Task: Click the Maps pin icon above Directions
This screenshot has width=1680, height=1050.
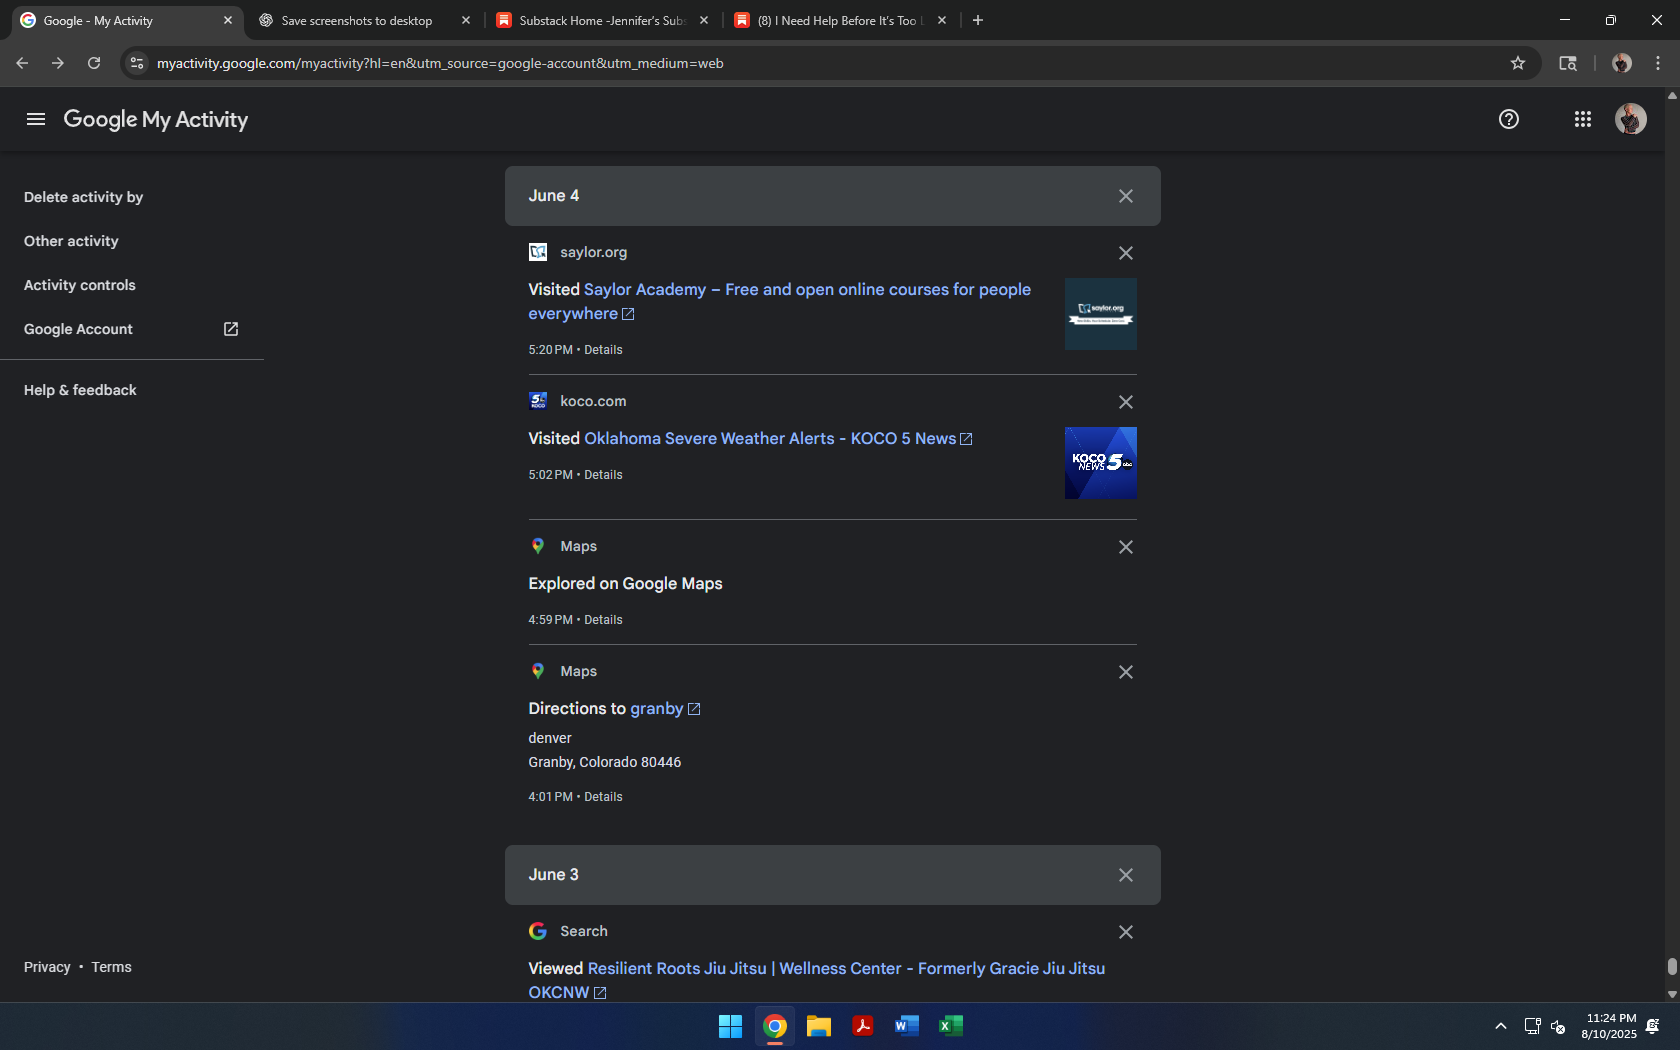Action: (x=538, y=671)
